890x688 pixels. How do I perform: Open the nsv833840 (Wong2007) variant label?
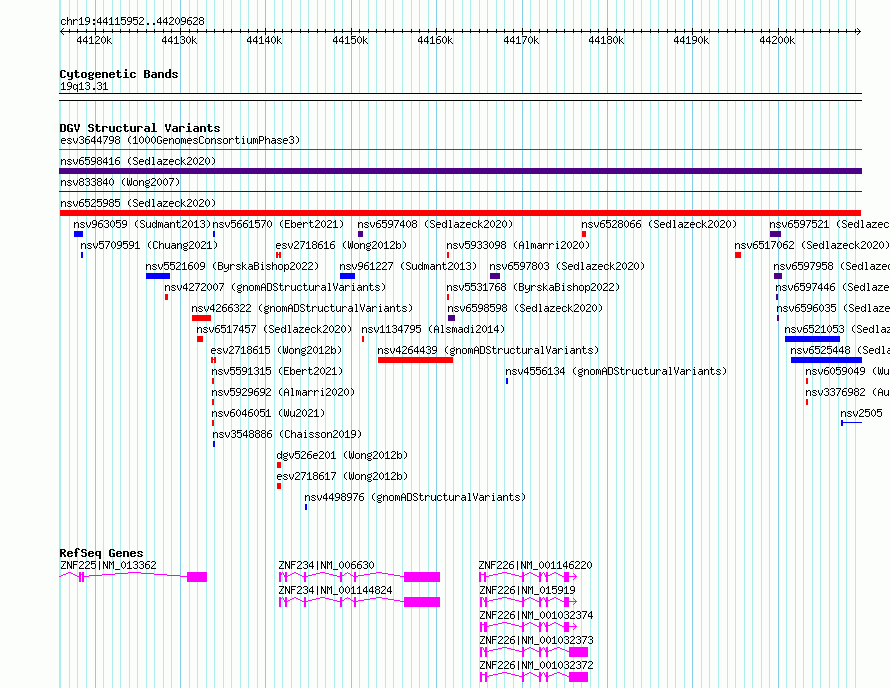pos(120,182)
